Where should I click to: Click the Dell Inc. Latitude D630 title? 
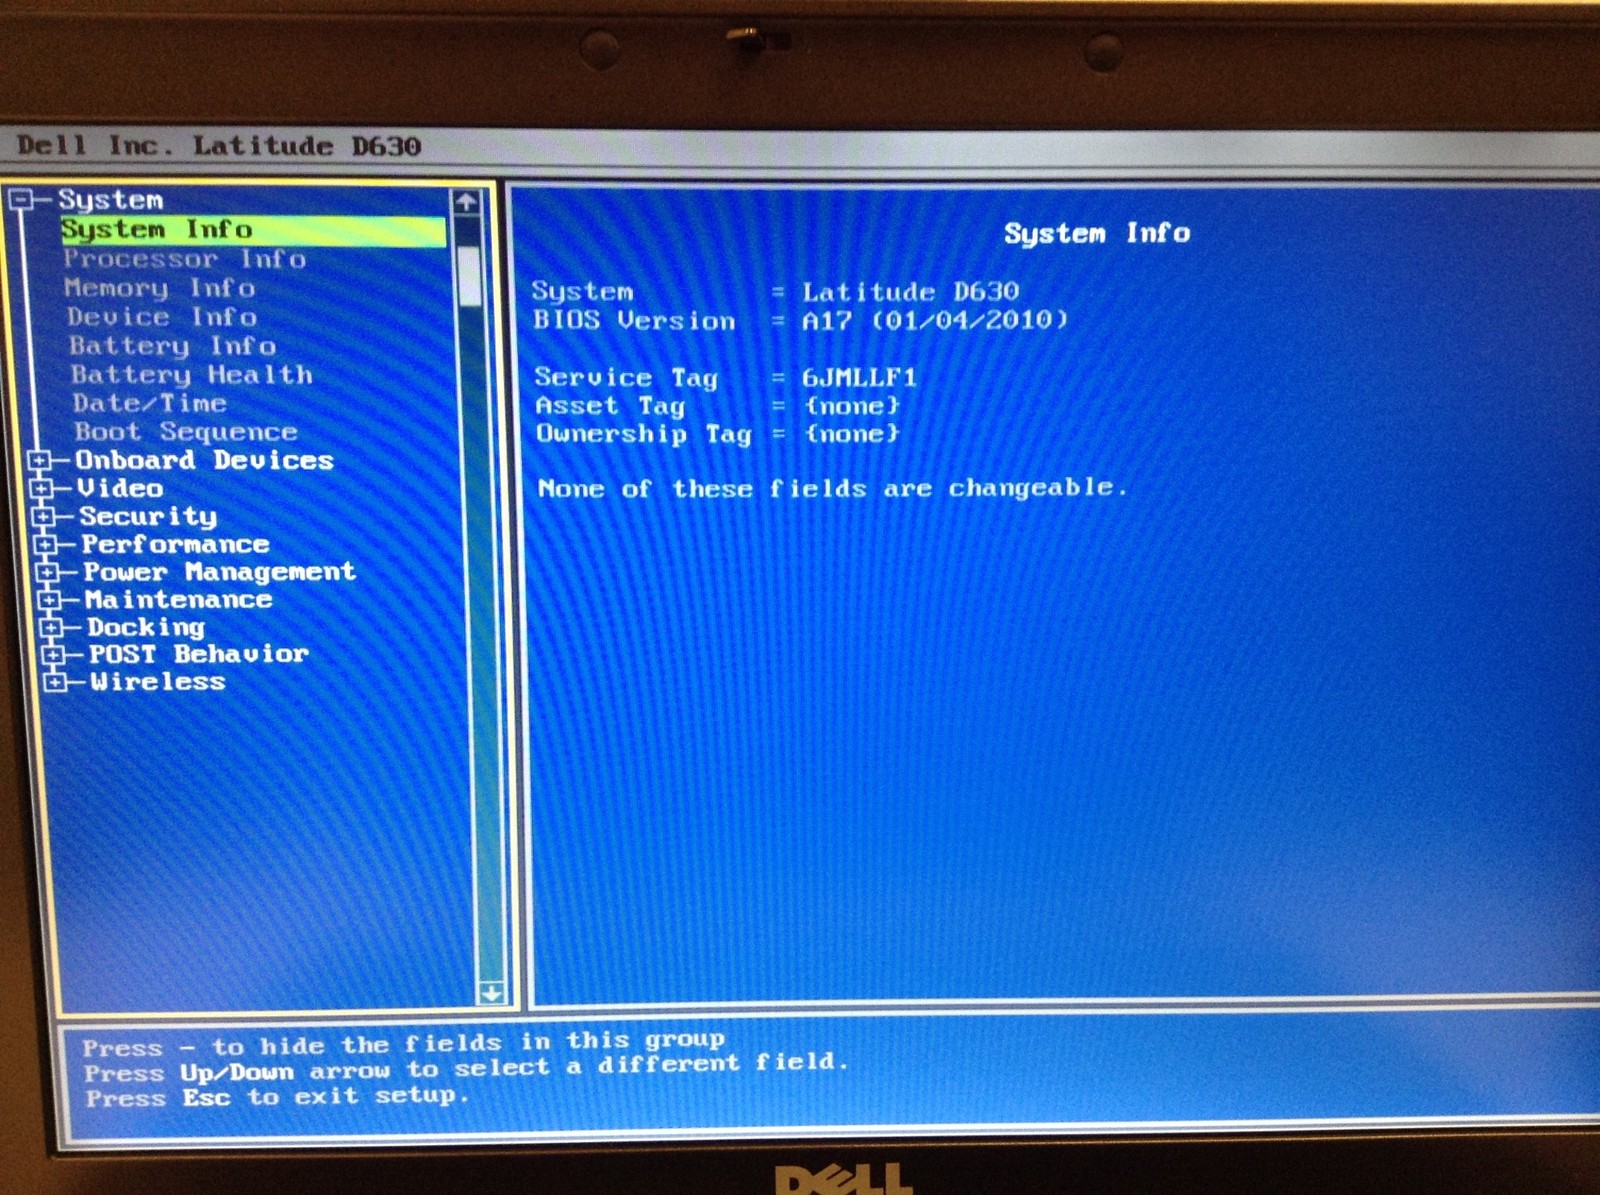(x=219, y=146)
